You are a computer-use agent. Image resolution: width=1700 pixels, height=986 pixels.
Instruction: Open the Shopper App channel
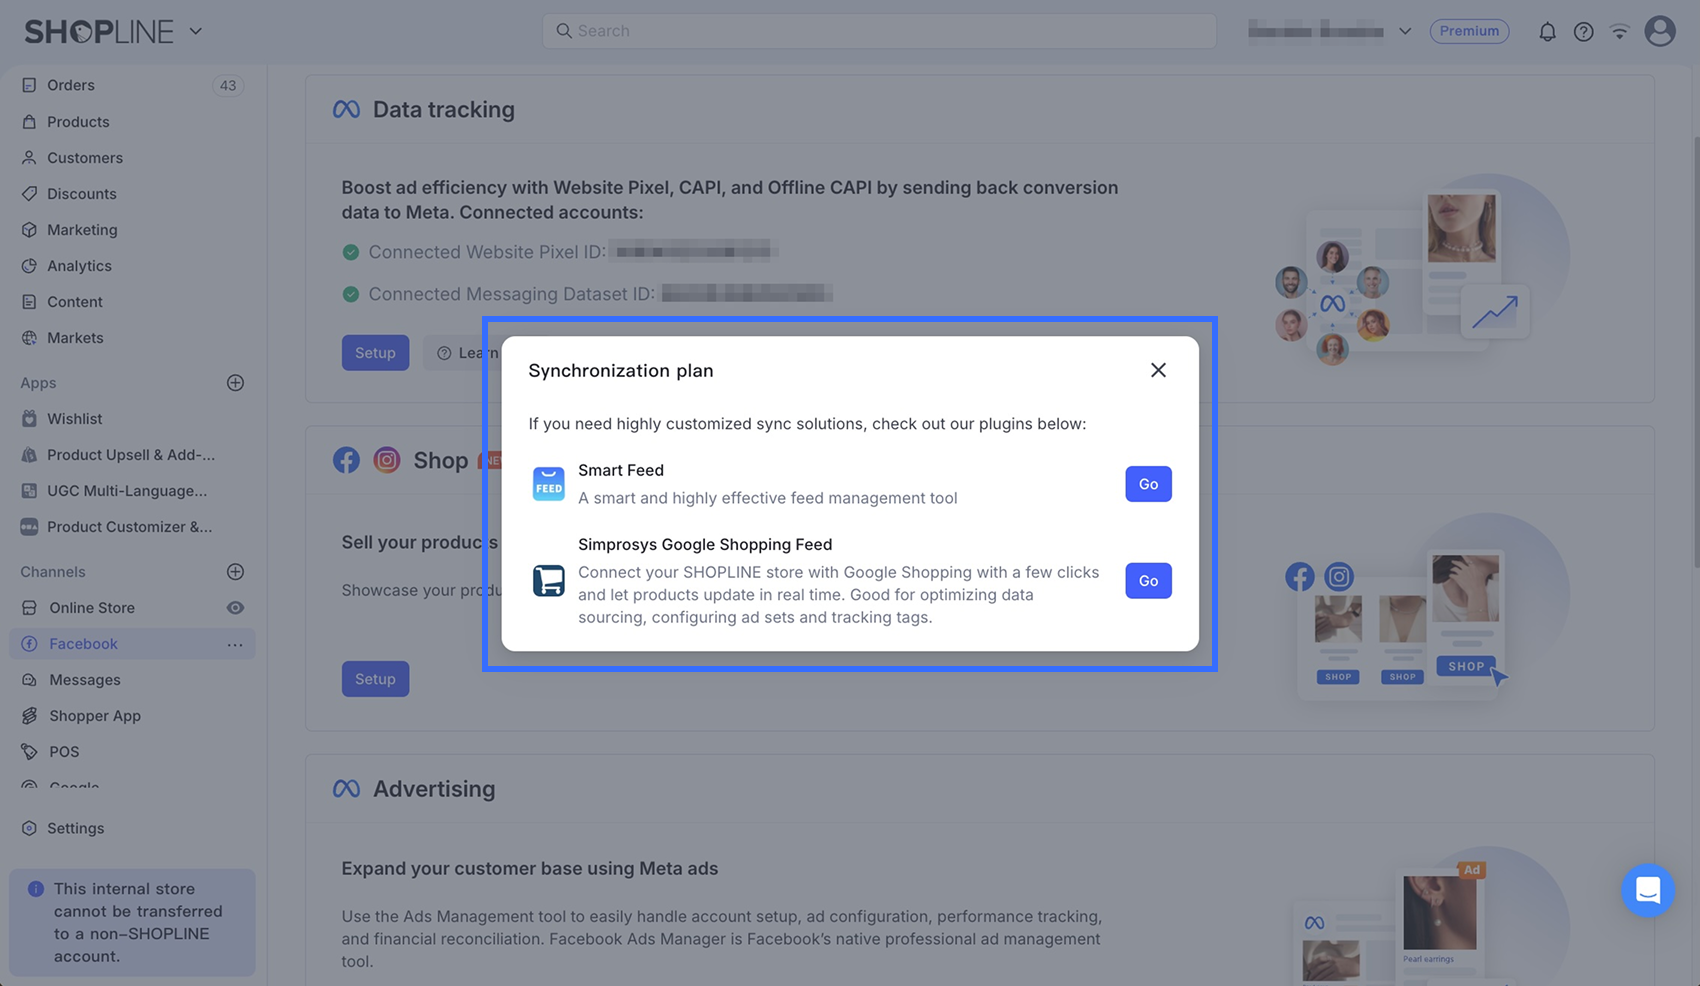pos(95,715)
